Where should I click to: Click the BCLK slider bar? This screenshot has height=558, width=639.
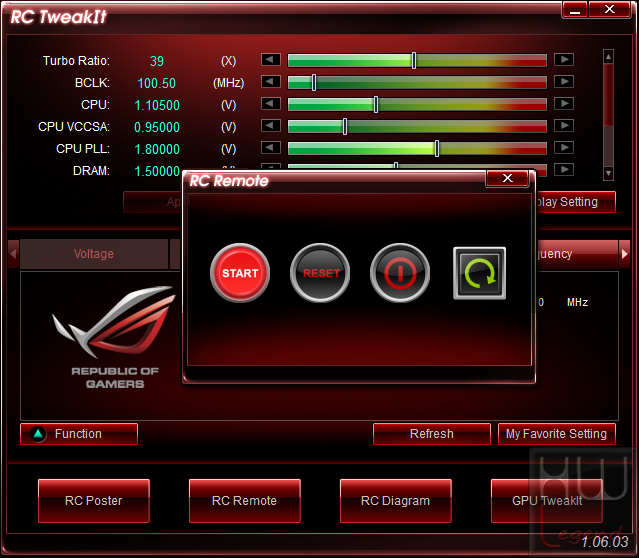coord(417,82)
